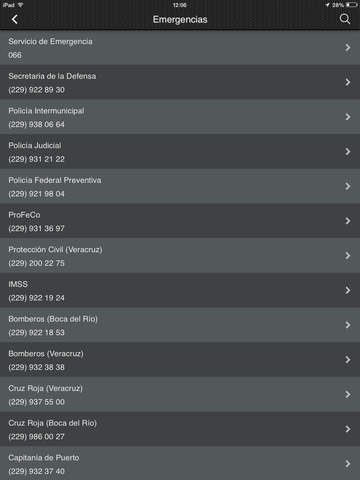Tap the chevron beside Policia Intermunicipal

(348, 117)
